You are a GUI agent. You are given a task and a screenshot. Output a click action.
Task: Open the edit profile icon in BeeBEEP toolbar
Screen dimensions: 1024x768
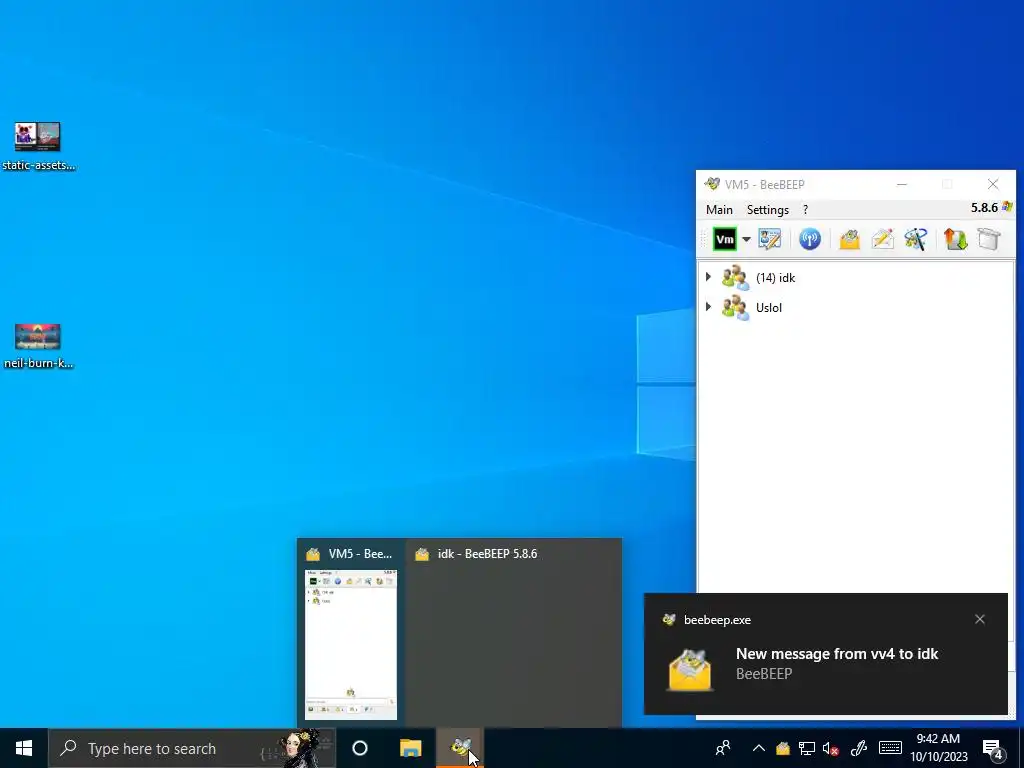[770, 239]
